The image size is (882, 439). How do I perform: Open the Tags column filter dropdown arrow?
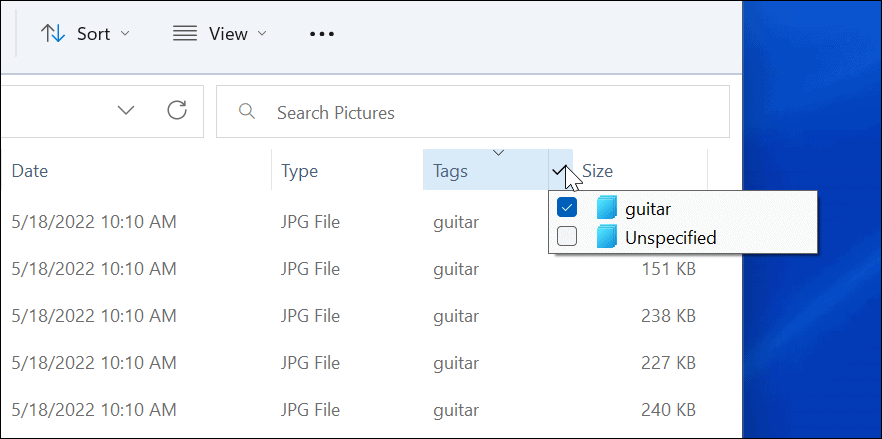click(561, 171)
